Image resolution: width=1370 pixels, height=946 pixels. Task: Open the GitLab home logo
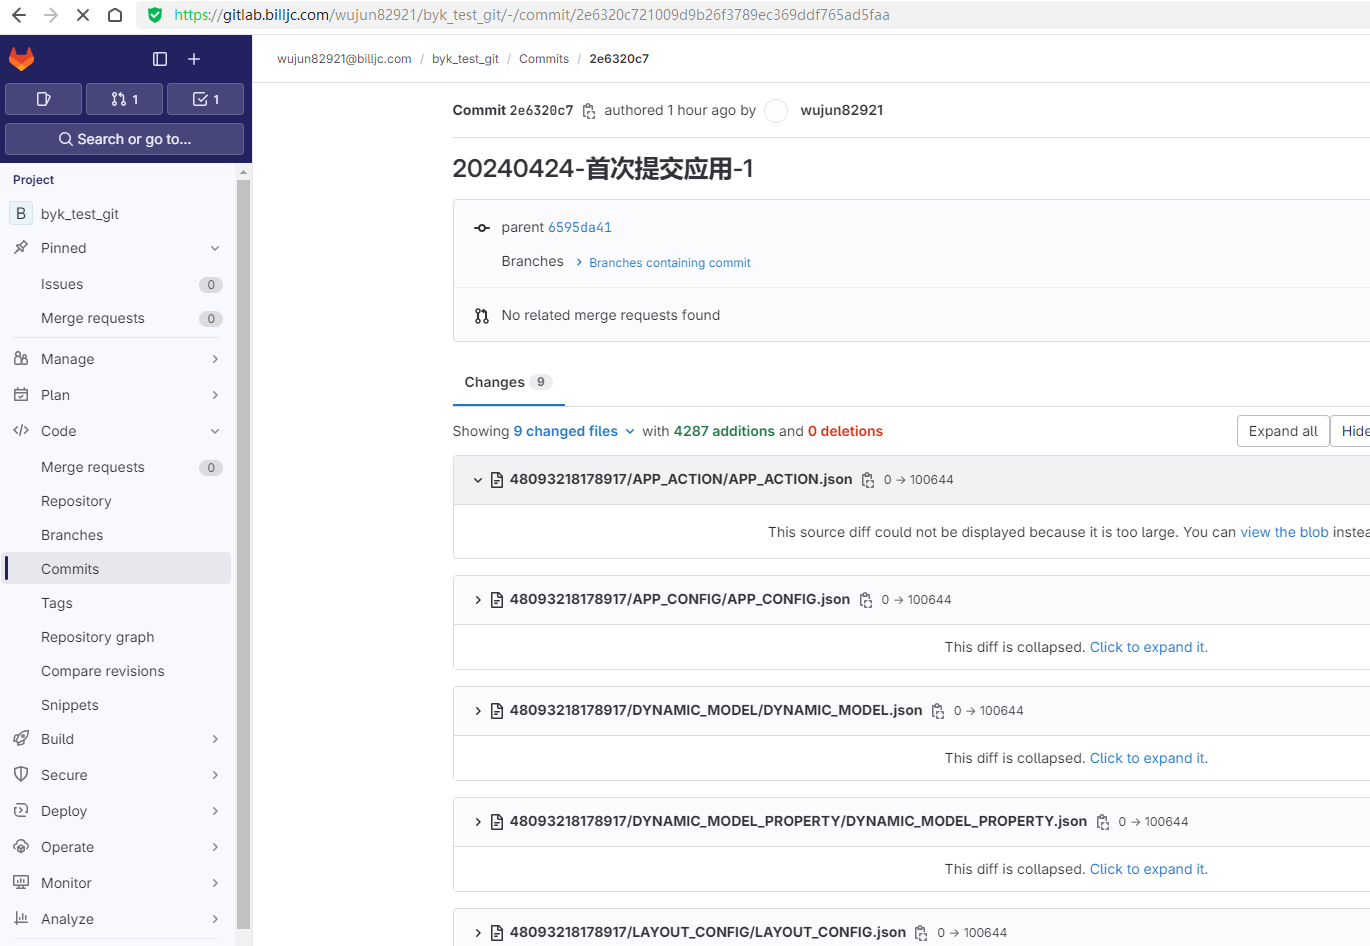pyautogui.click(x=22, y=59)
